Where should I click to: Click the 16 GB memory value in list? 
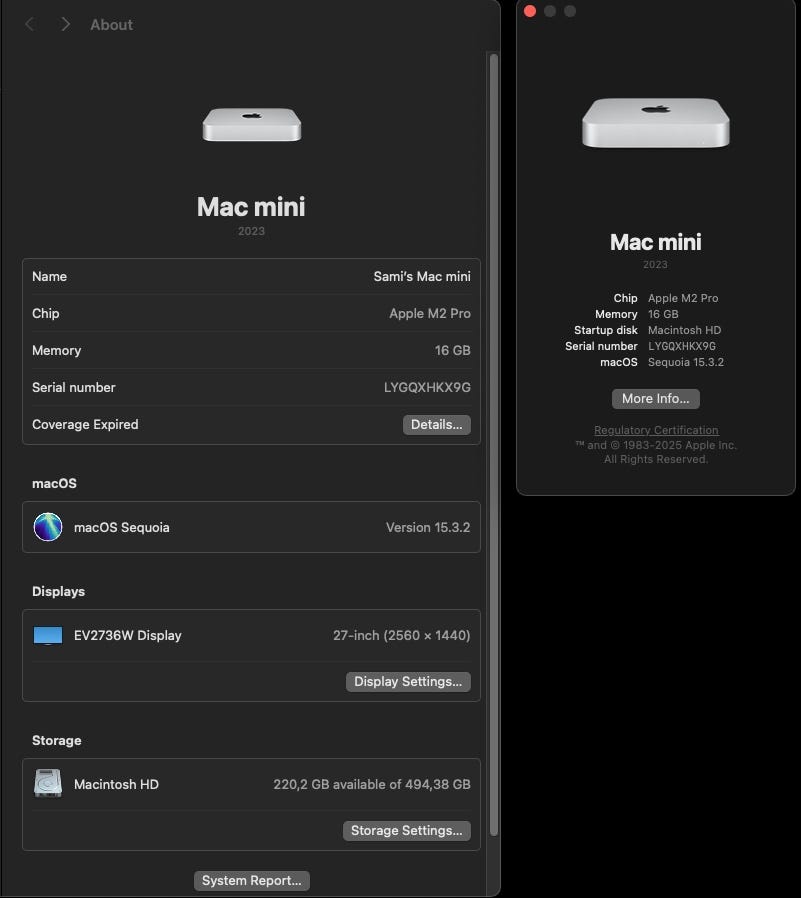pyautogui.click(x=452, y=350)
